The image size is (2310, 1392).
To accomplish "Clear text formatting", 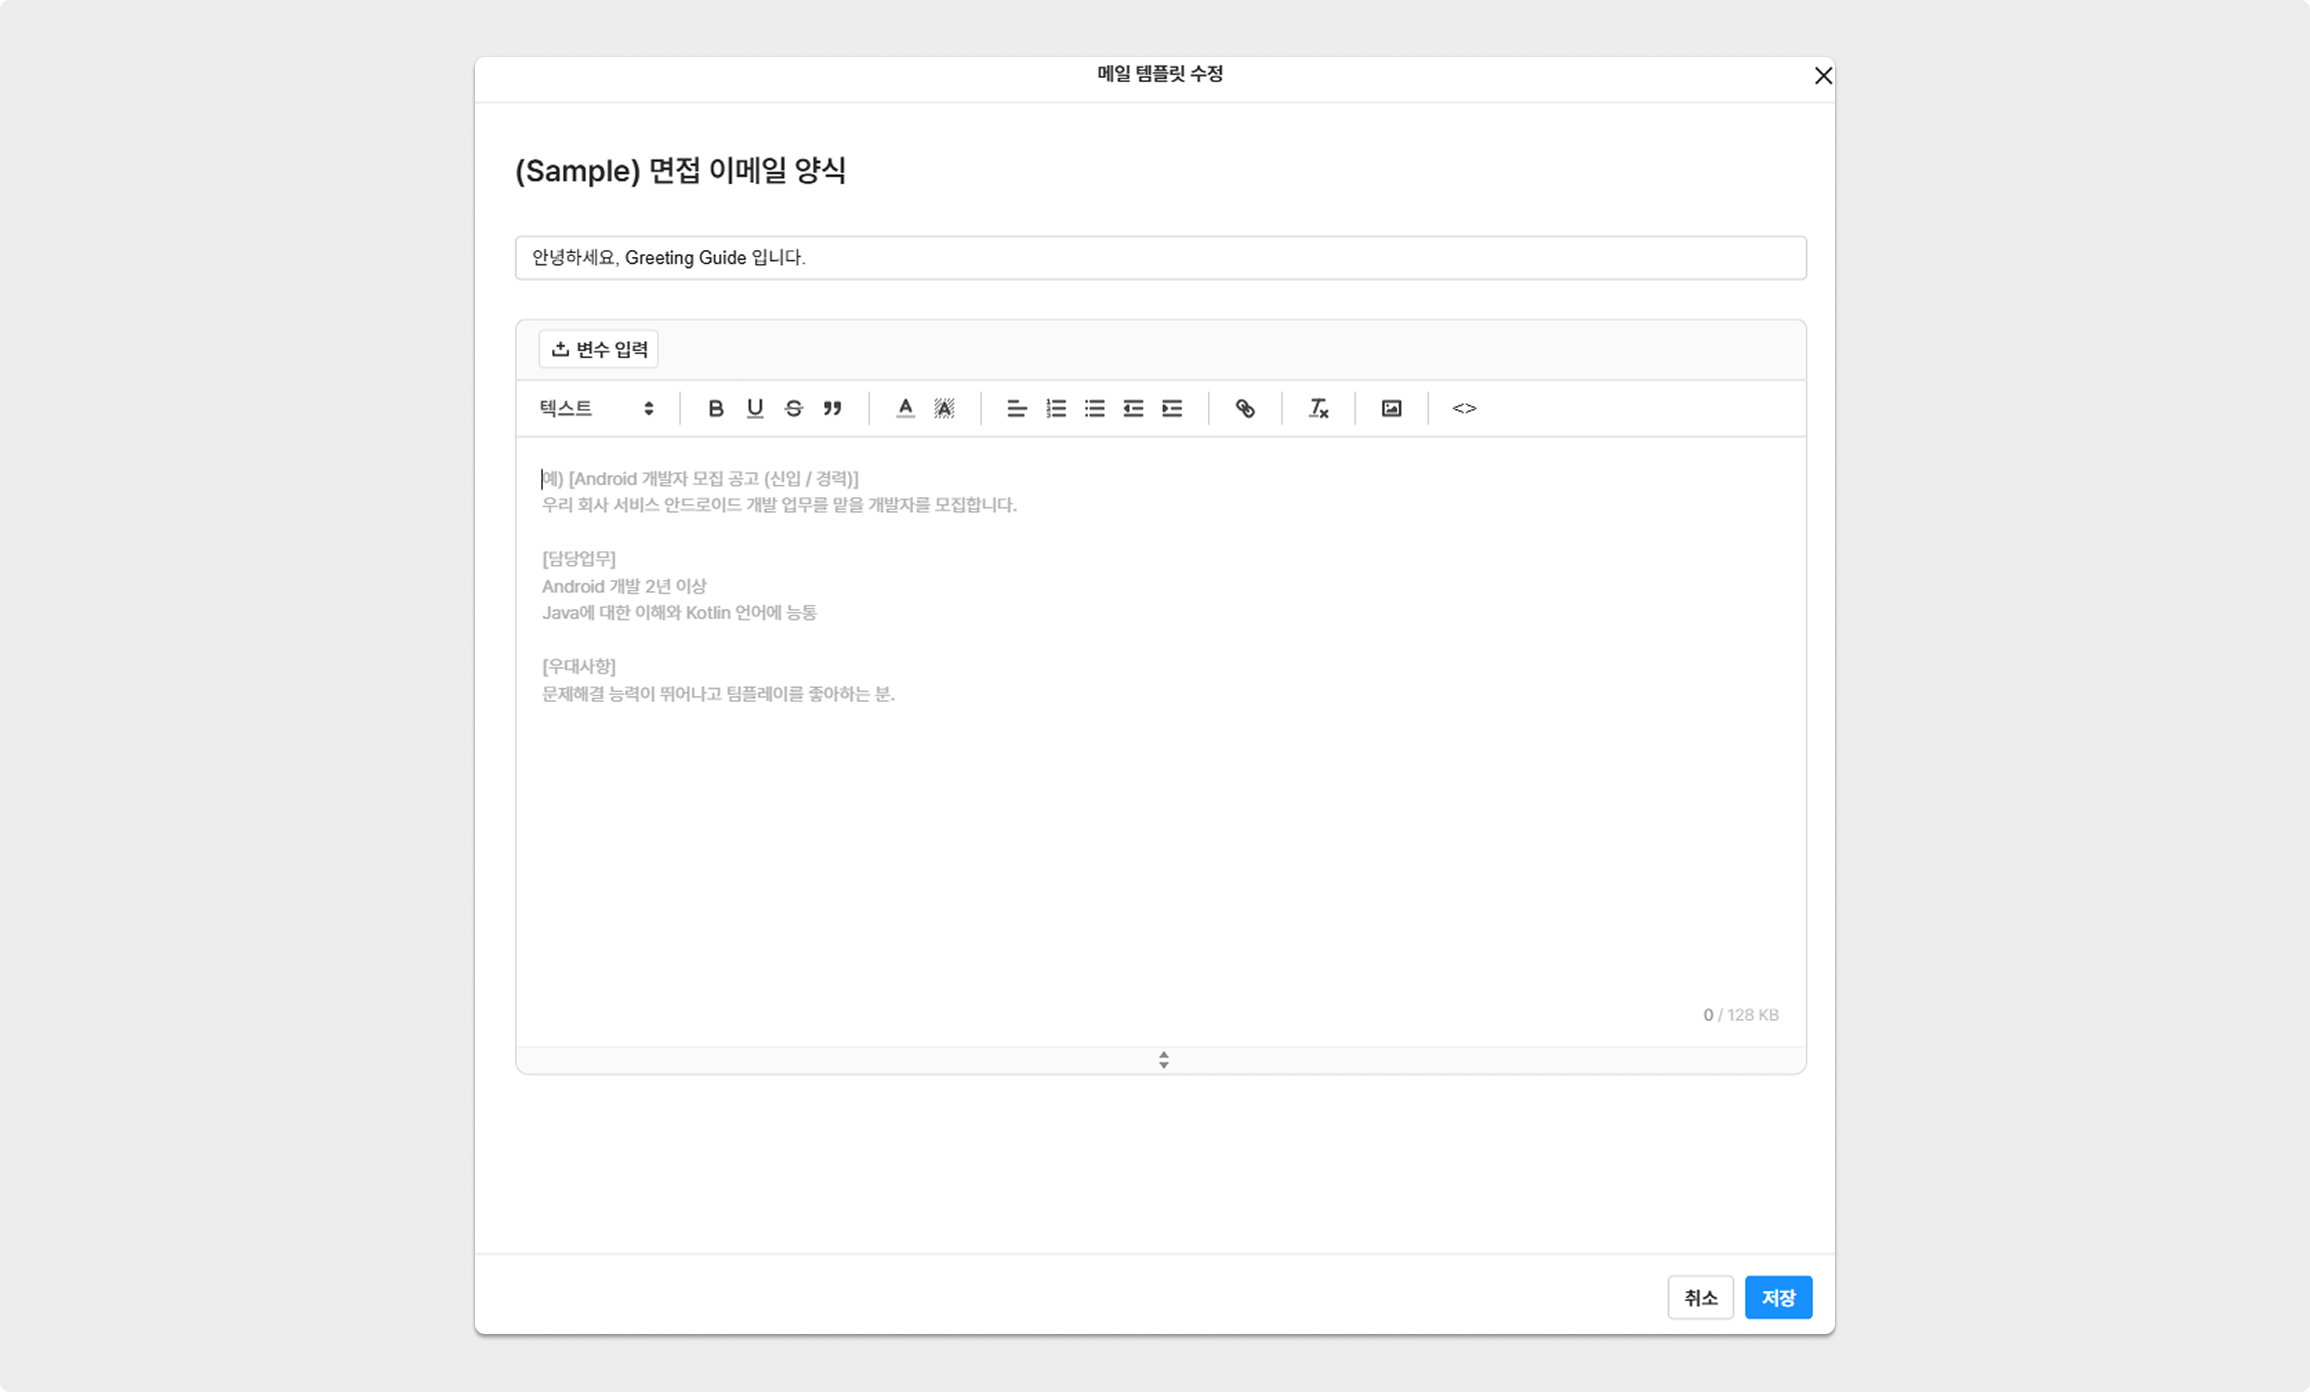I will point(1318,408).
